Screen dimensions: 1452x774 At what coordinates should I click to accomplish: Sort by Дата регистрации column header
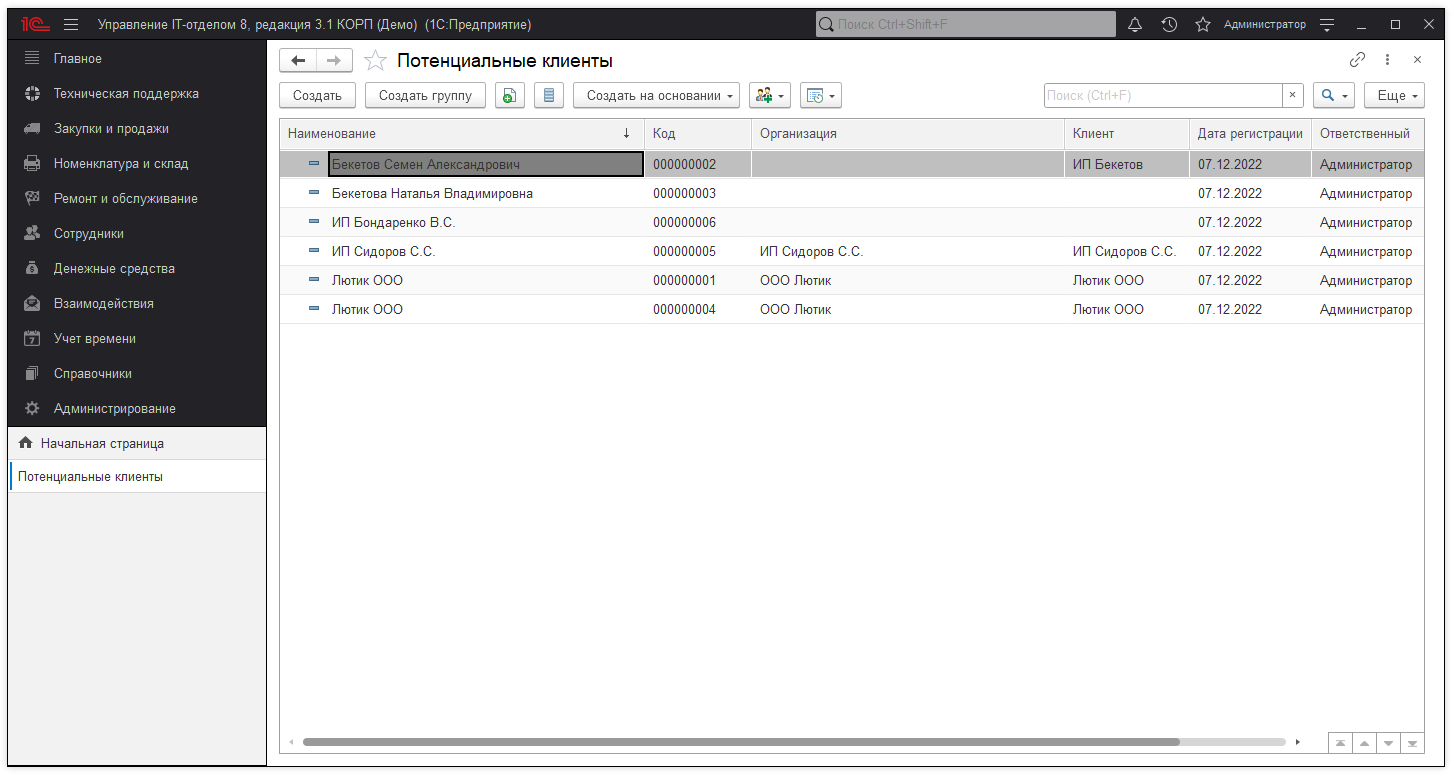(x=1249, y=133)
